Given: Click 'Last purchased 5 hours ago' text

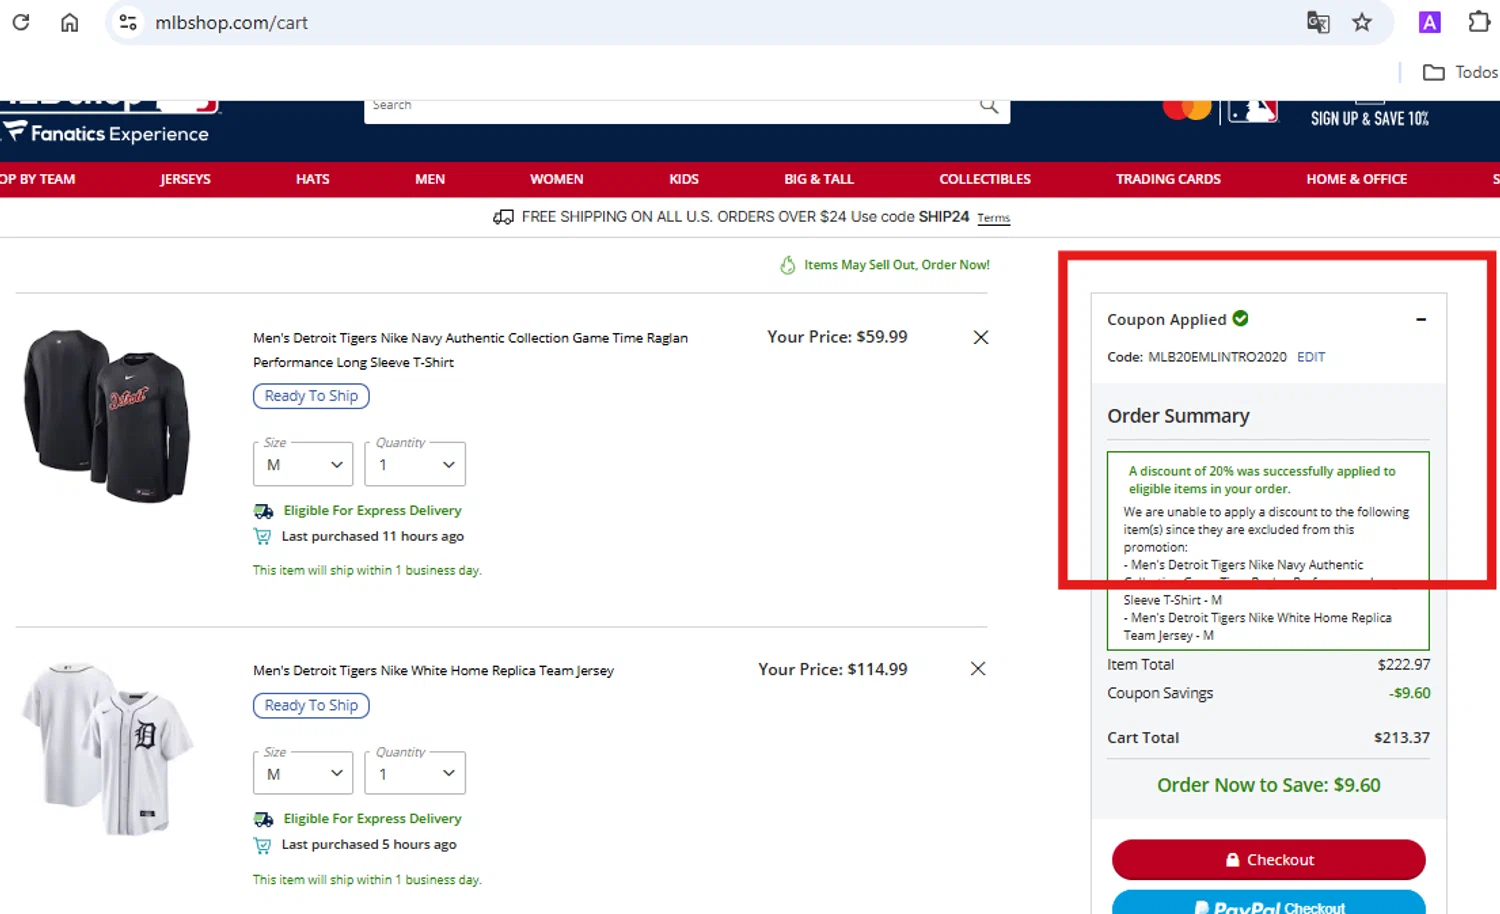Looking at the screenshot, I should tap(368, 845).
